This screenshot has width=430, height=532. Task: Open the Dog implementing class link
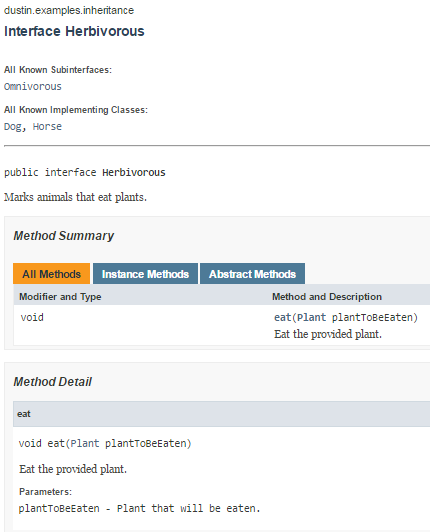coord(13,127)
